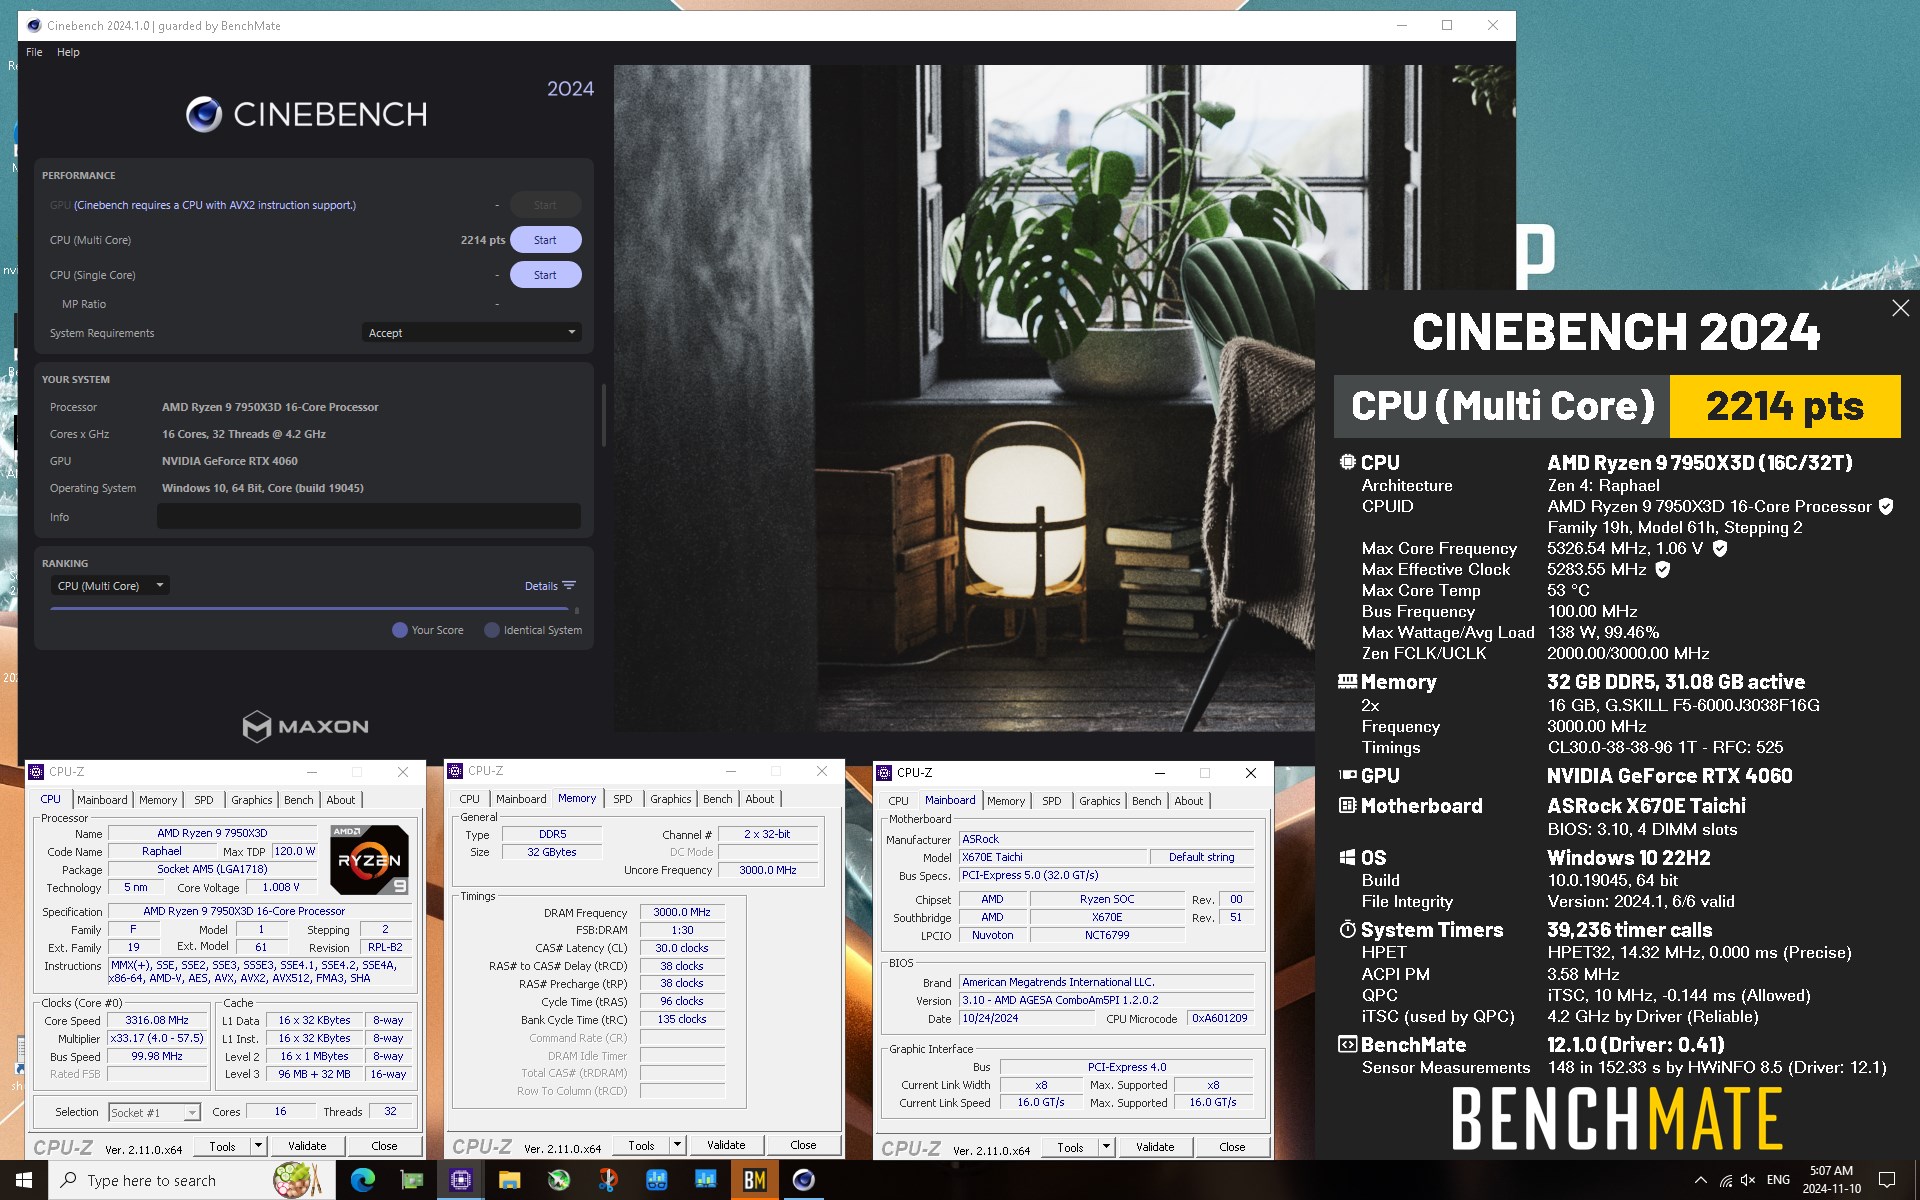Click the BenchMate section icon beside version
The width and height of the screenshot is (1920, 1200).
tap(1348, 1044)
